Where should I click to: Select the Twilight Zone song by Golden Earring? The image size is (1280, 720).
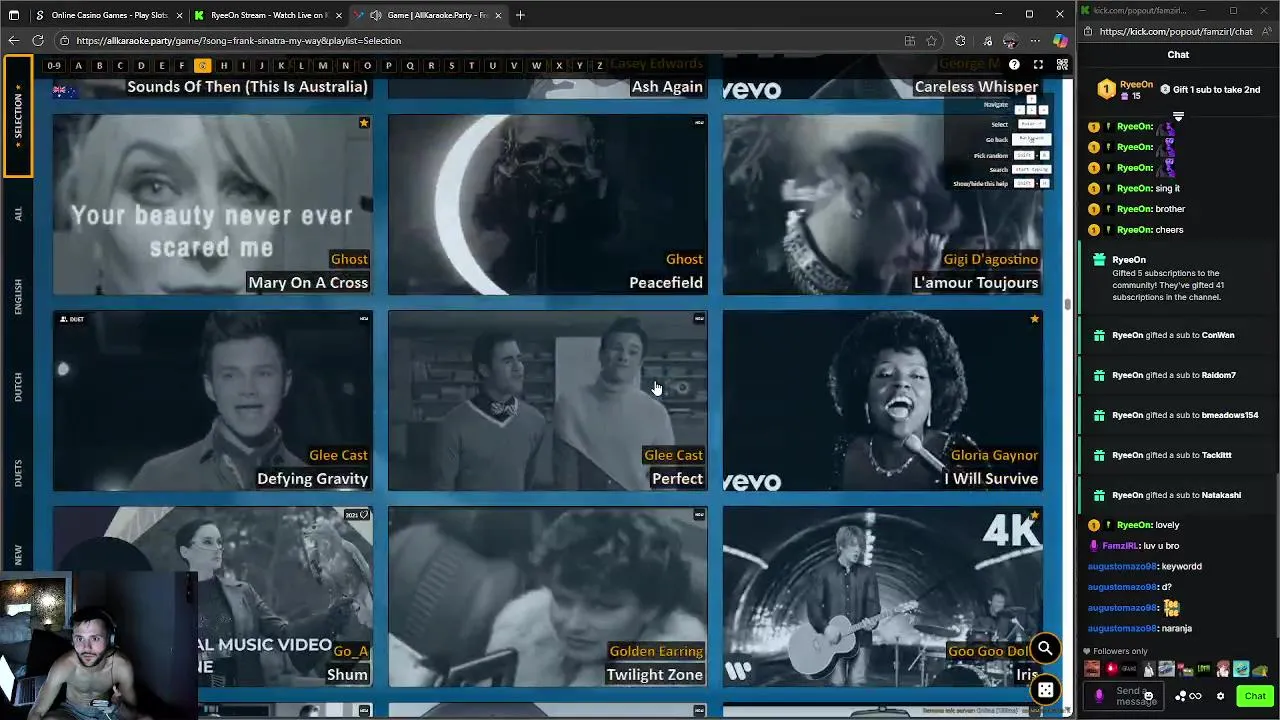[548, 596]
